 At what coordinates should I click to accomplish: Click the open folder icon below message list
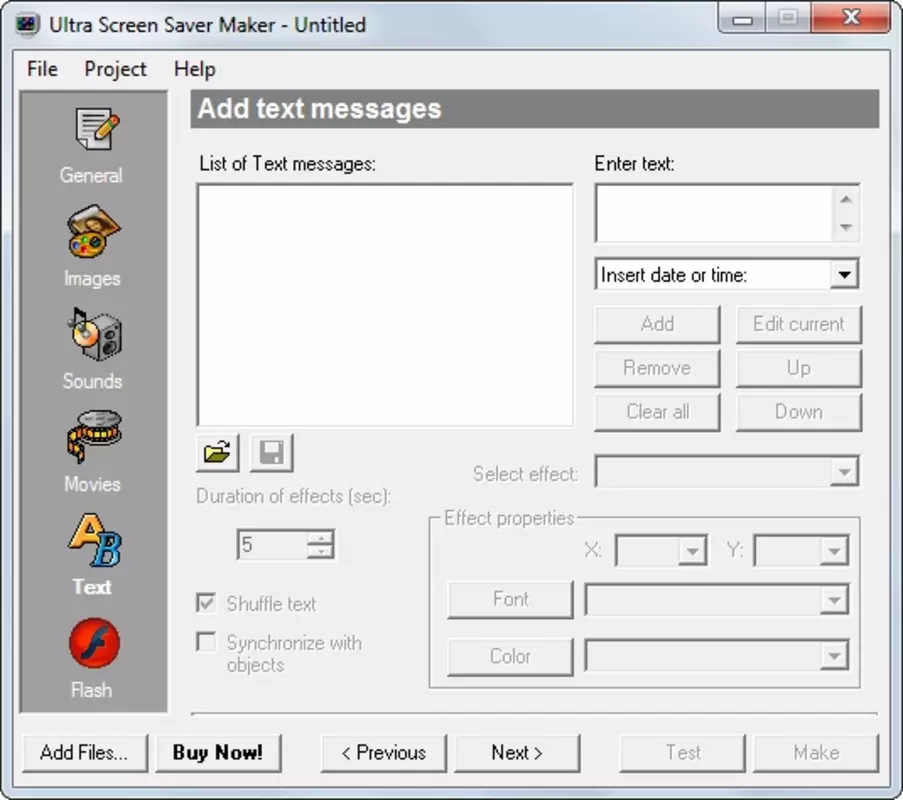tap(217, 453)
